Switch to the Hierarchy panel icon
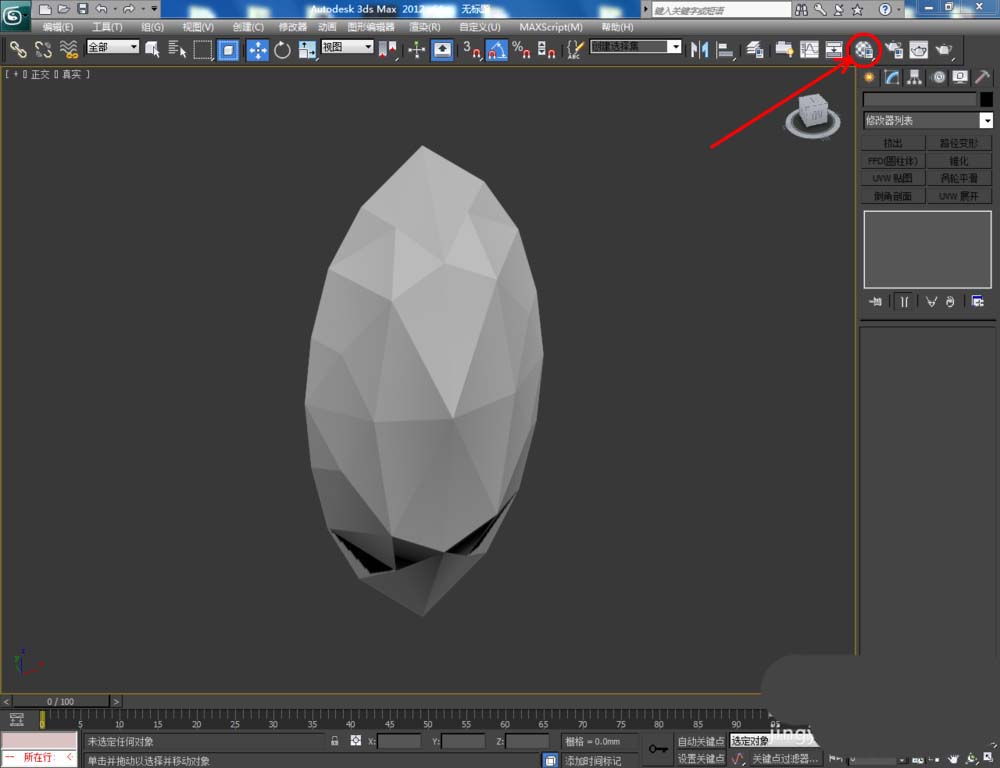 [x=915, y=77]
